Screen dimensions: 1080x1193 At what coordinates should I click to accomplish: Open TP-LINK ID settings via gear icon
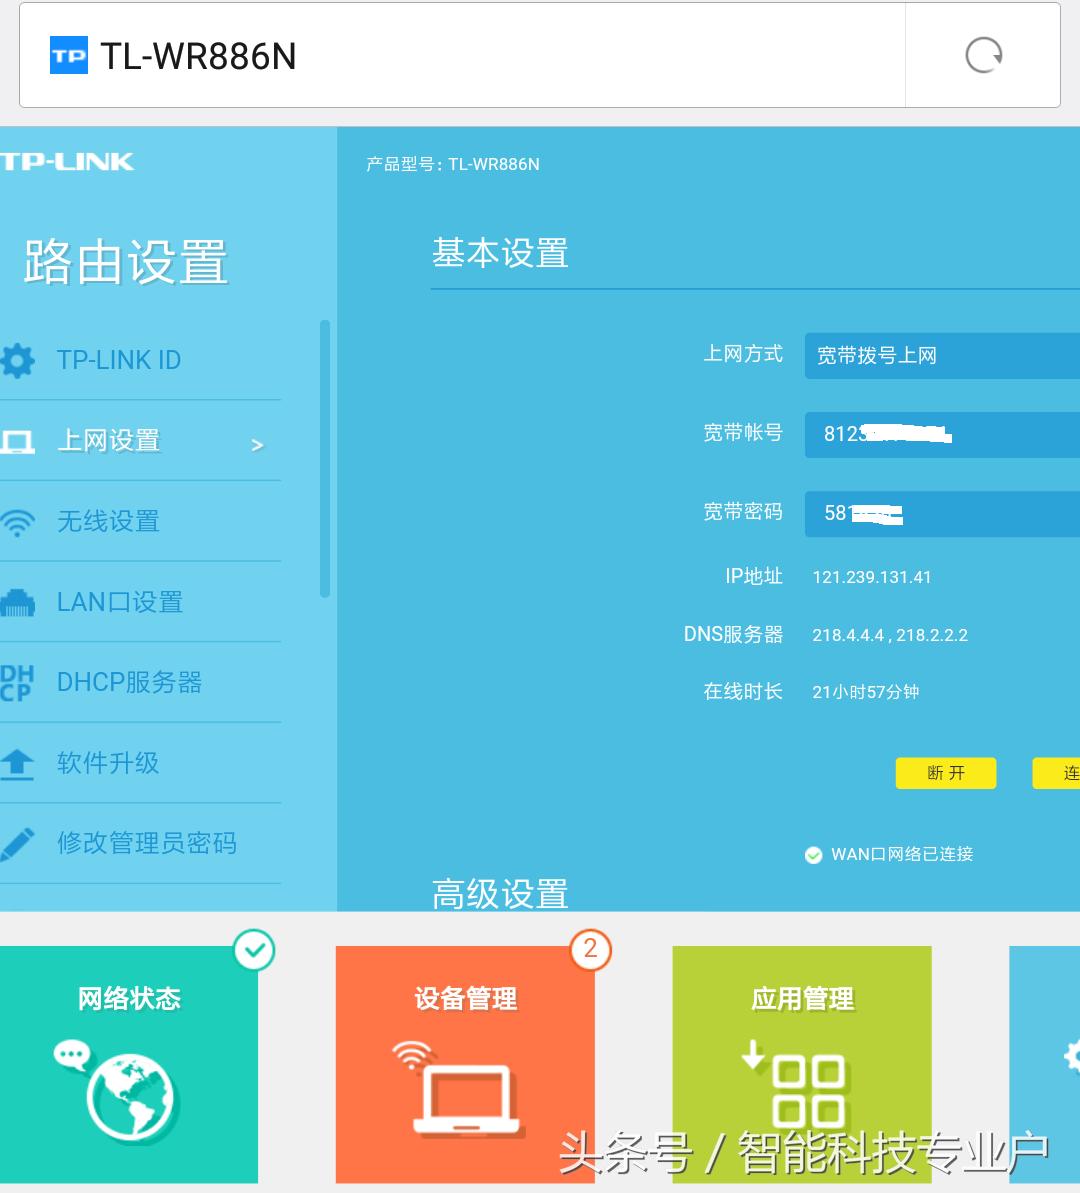(x=18, y=360)
